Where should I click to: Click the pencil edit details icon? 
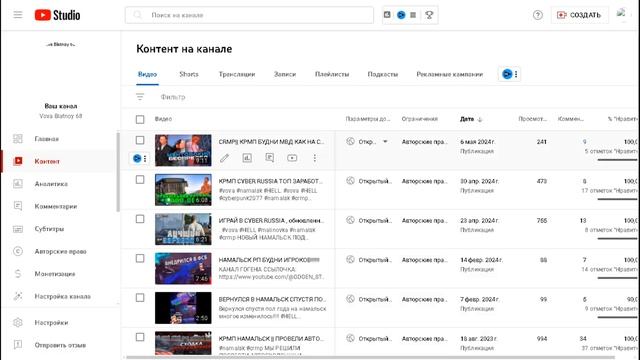[x=224, y=158]
